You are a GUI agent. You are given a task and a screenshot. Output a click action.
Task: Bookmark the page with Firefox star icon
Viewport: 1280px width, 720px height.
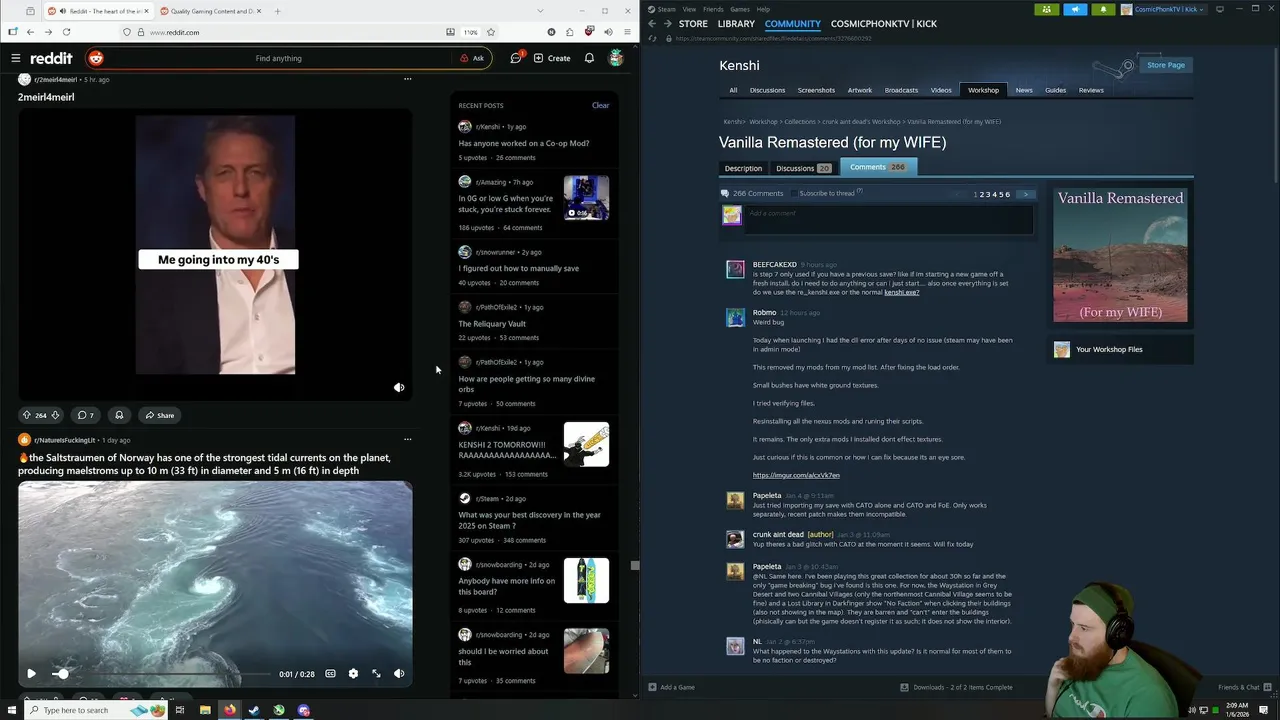[x=490, y=32]
